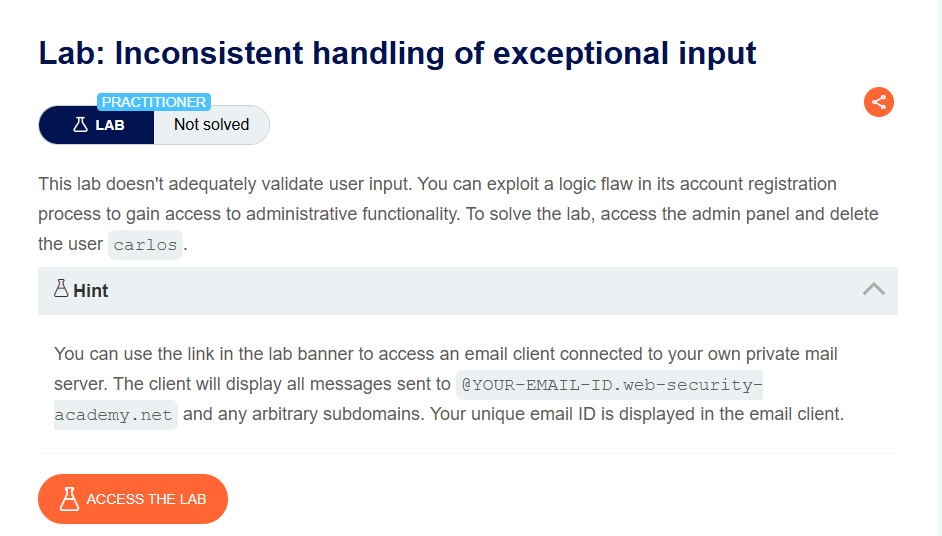942x536 pixels.
Task: Click the hint paragraph about email client
Action: [449, 384]
